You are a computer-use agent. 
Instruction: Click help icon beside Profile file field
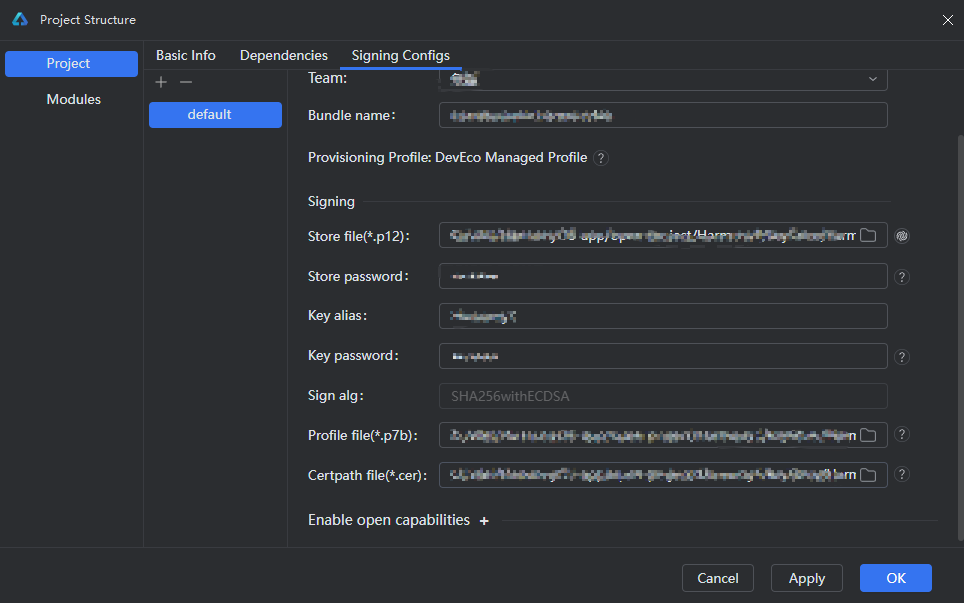tap(902, 435)
